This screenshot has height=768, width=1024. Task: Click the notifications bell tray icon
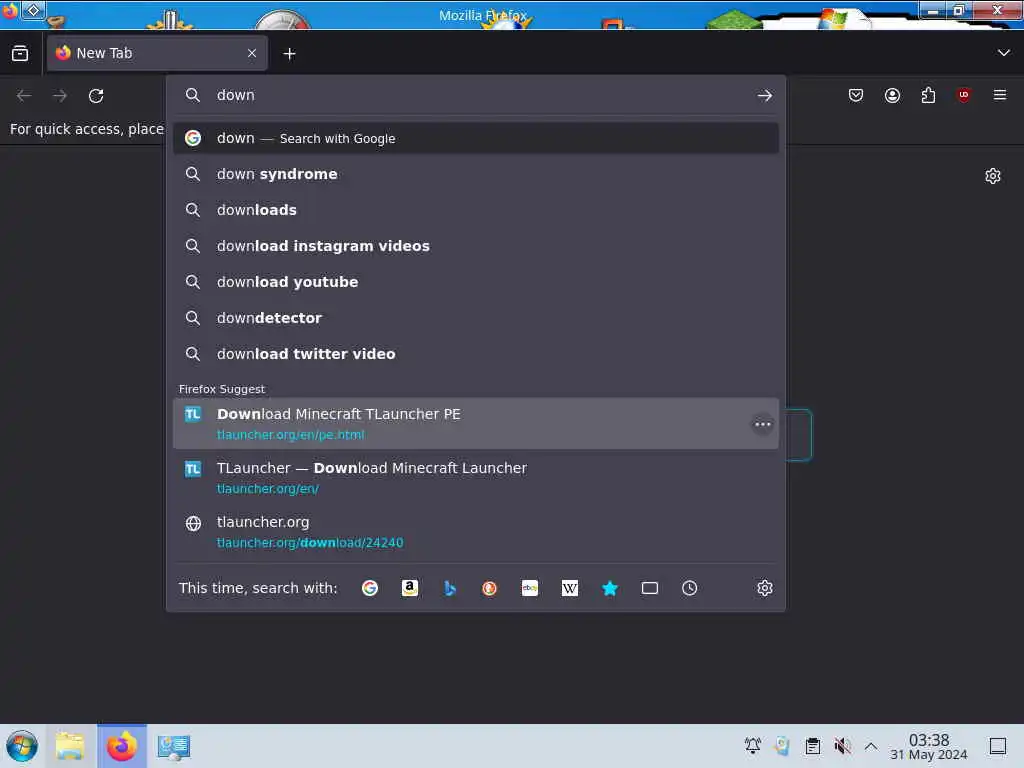pos(752,746)
